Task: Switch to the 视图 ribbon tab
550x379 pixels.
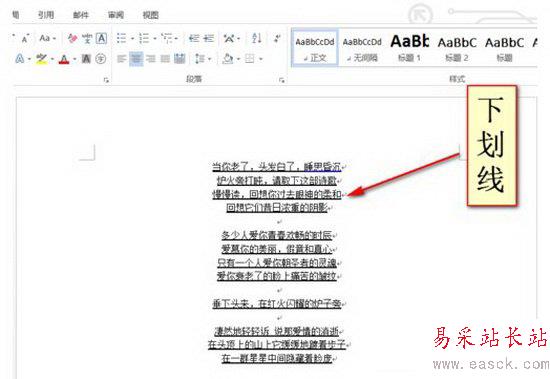Action: 151,15
